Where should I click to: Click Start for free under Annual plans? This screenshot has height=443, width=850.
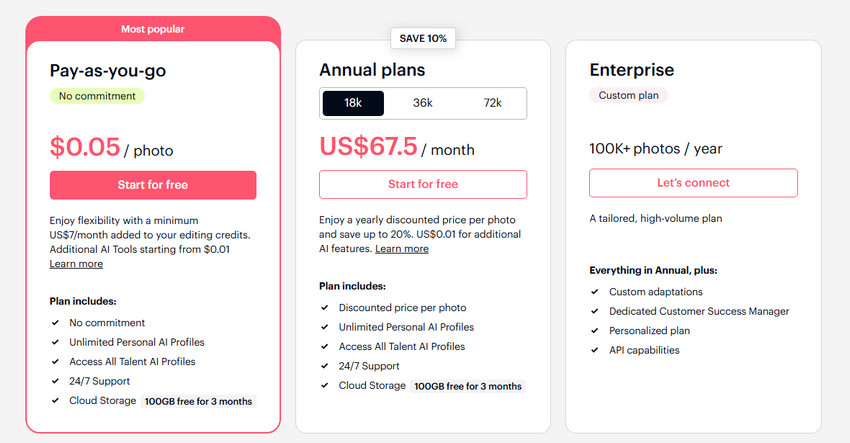[422, 184]
